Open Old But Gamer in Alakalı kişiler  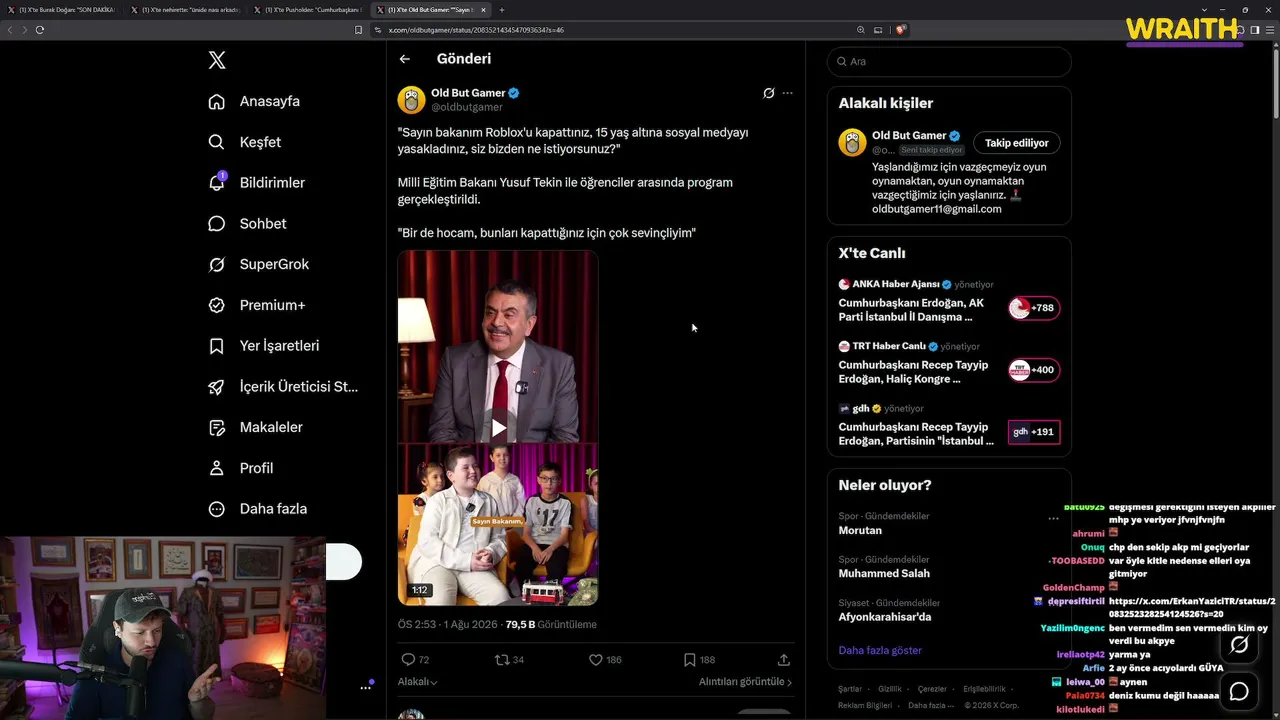(x=909, y=135)
